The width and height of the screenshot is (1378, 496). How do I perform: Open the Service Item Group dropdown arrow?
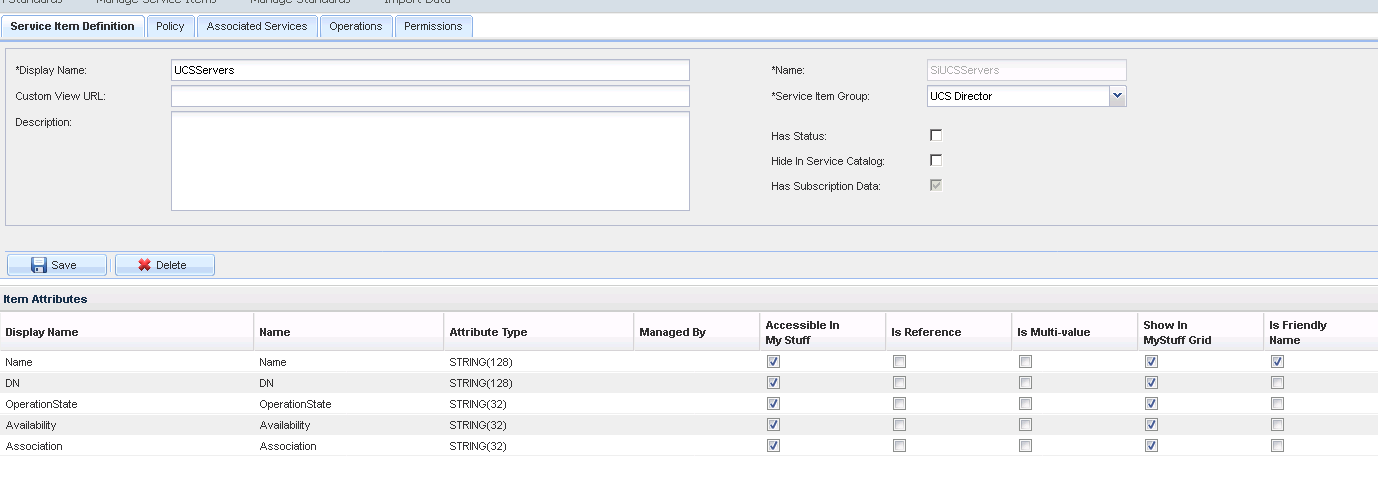point(1118,96)
